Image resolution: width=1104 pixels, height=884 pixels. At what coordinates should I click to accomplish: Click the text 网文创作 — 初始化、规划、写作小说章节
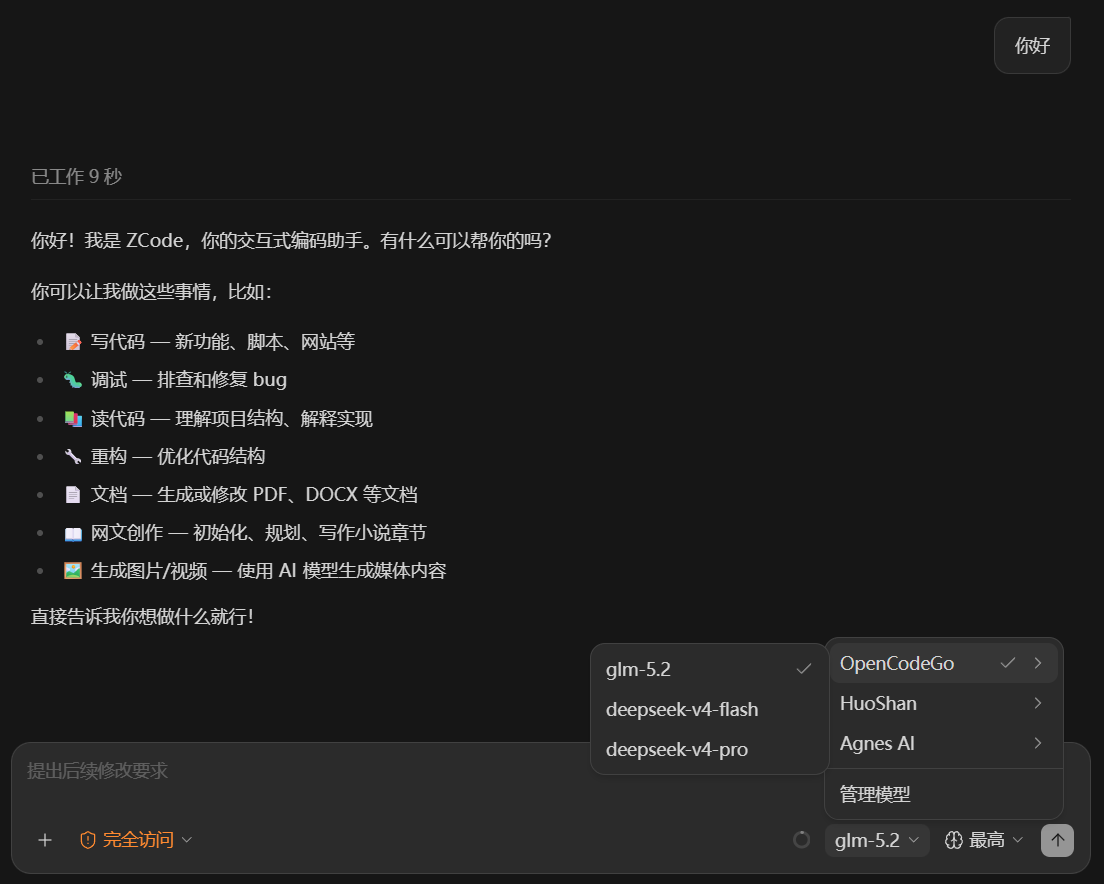point(258,533)
